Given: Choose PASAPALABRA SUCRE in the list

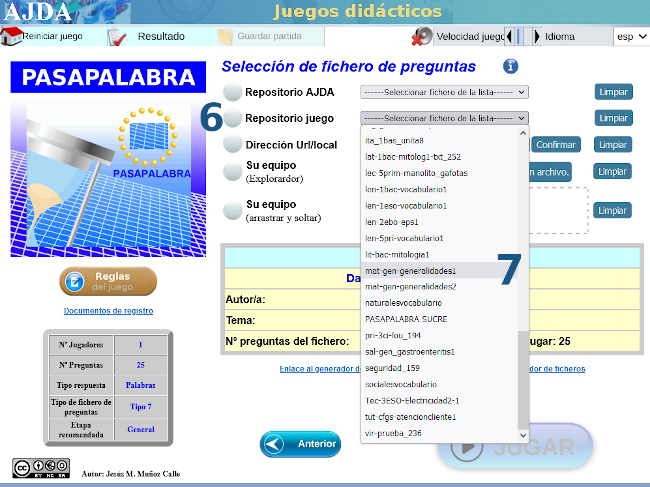Looking at the screenshot, I should click(x=405, y=319).
